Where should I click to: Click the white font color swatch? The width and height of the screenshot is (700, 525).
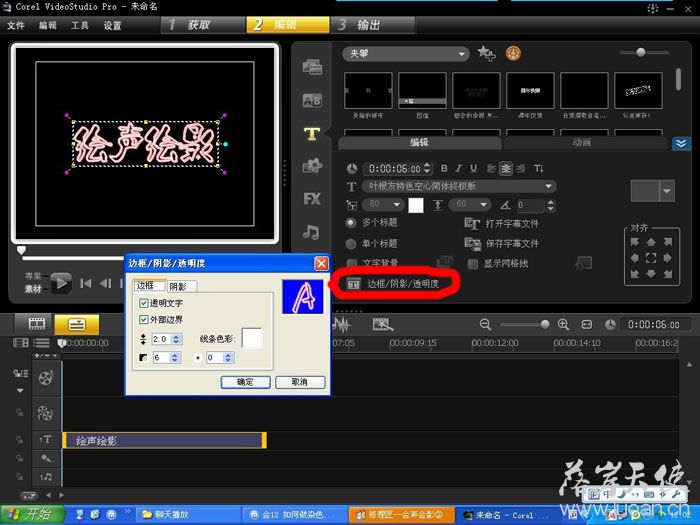[416, 205]
